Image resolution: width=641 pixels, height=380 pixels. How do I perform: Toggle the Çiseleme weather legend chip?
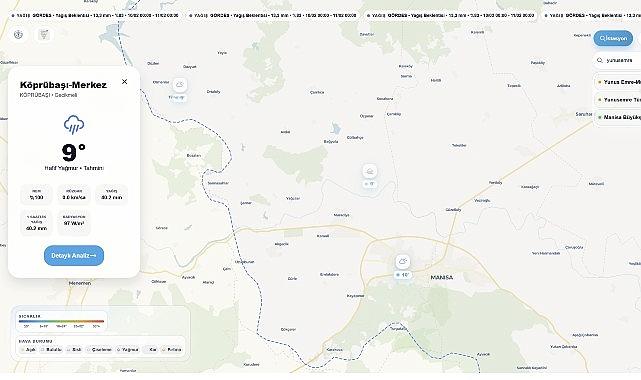tap(99, 349)
